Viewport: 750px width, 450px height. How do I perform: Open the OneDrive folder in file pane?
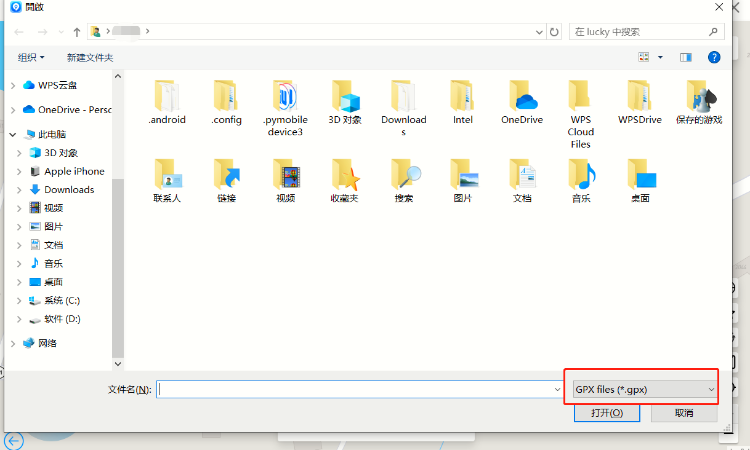tap(522, 102)
